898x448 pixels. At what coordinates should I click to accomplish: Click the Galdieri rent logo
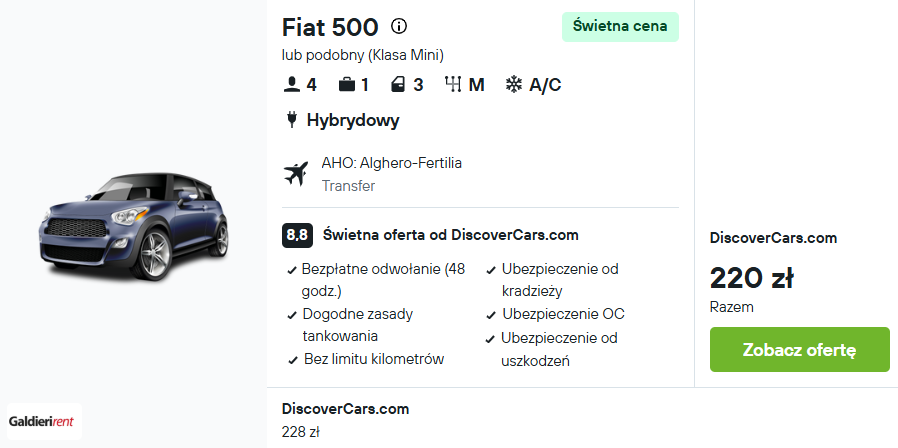45,421
